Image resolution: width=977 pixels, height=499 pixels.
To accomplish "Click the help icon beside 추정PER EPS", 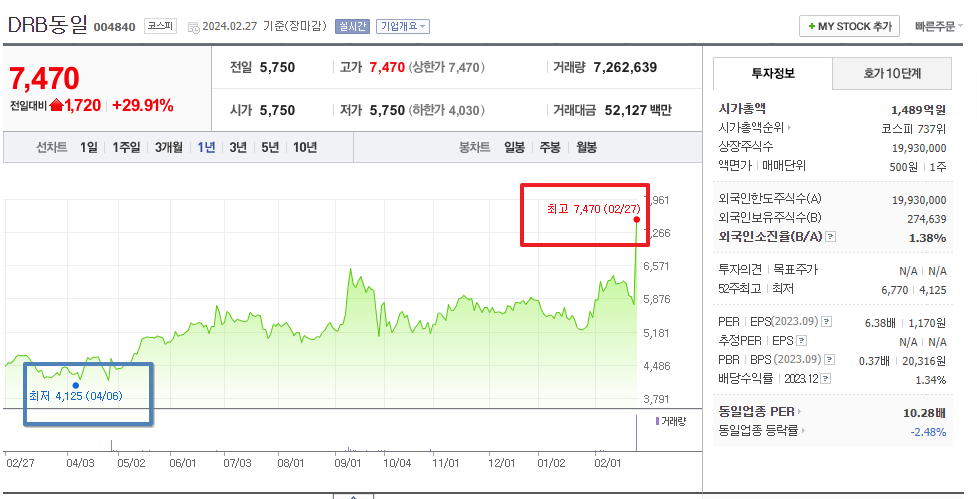I will 802,341.
